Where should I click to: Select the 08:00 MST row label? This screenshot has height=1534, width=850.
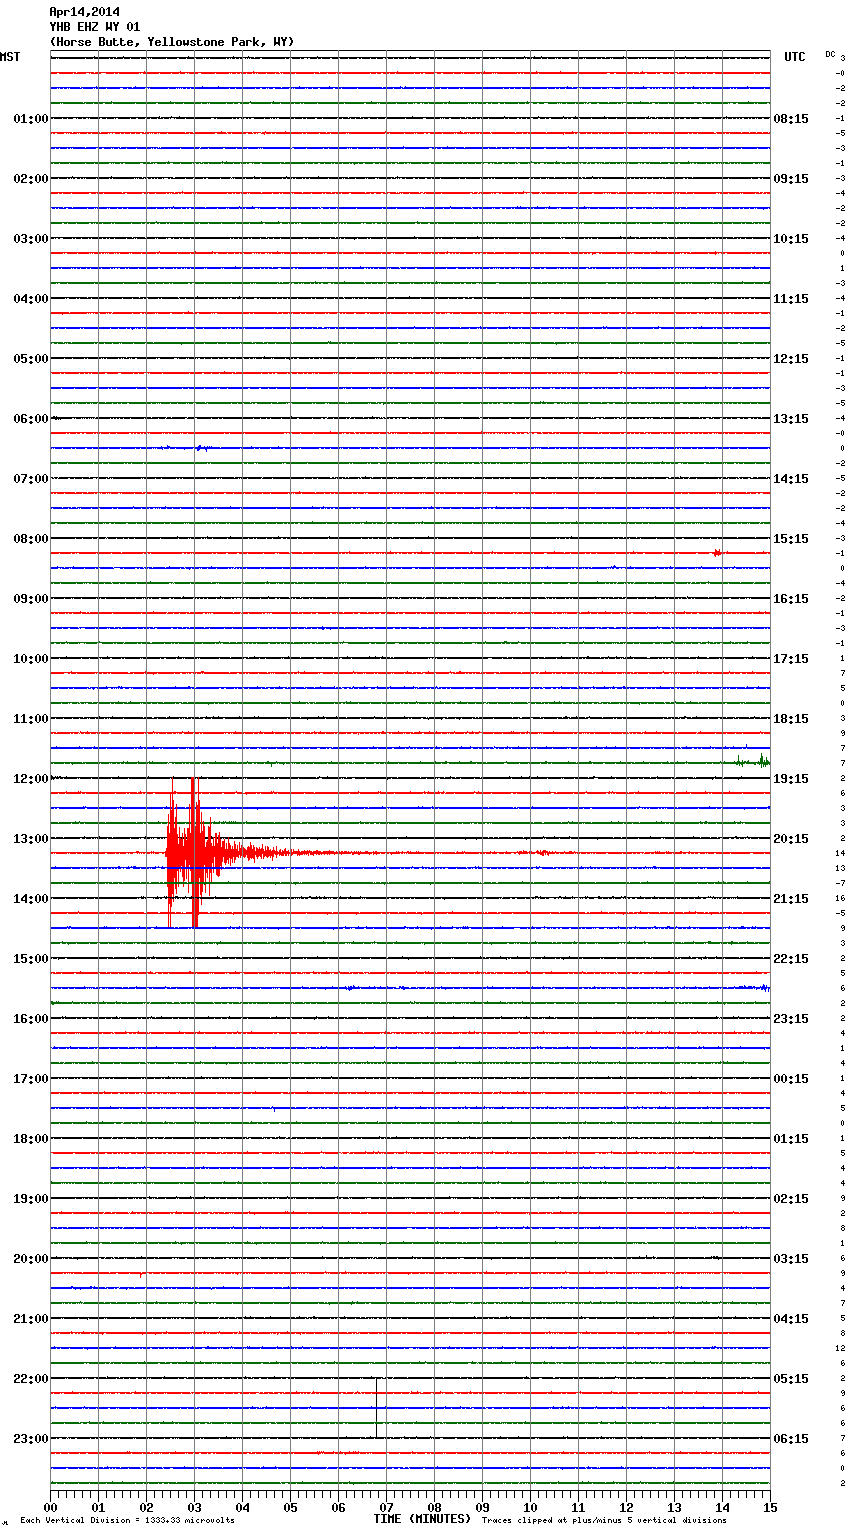(31, 539)
